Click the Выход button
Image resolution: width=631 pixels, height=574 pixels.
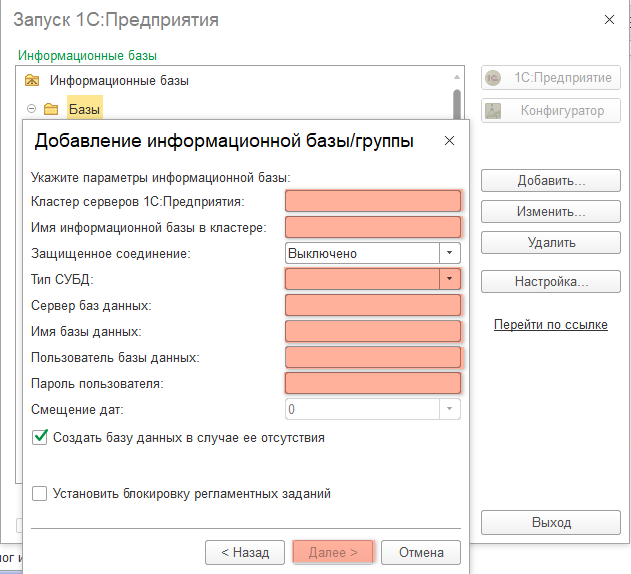coord(551,522)
